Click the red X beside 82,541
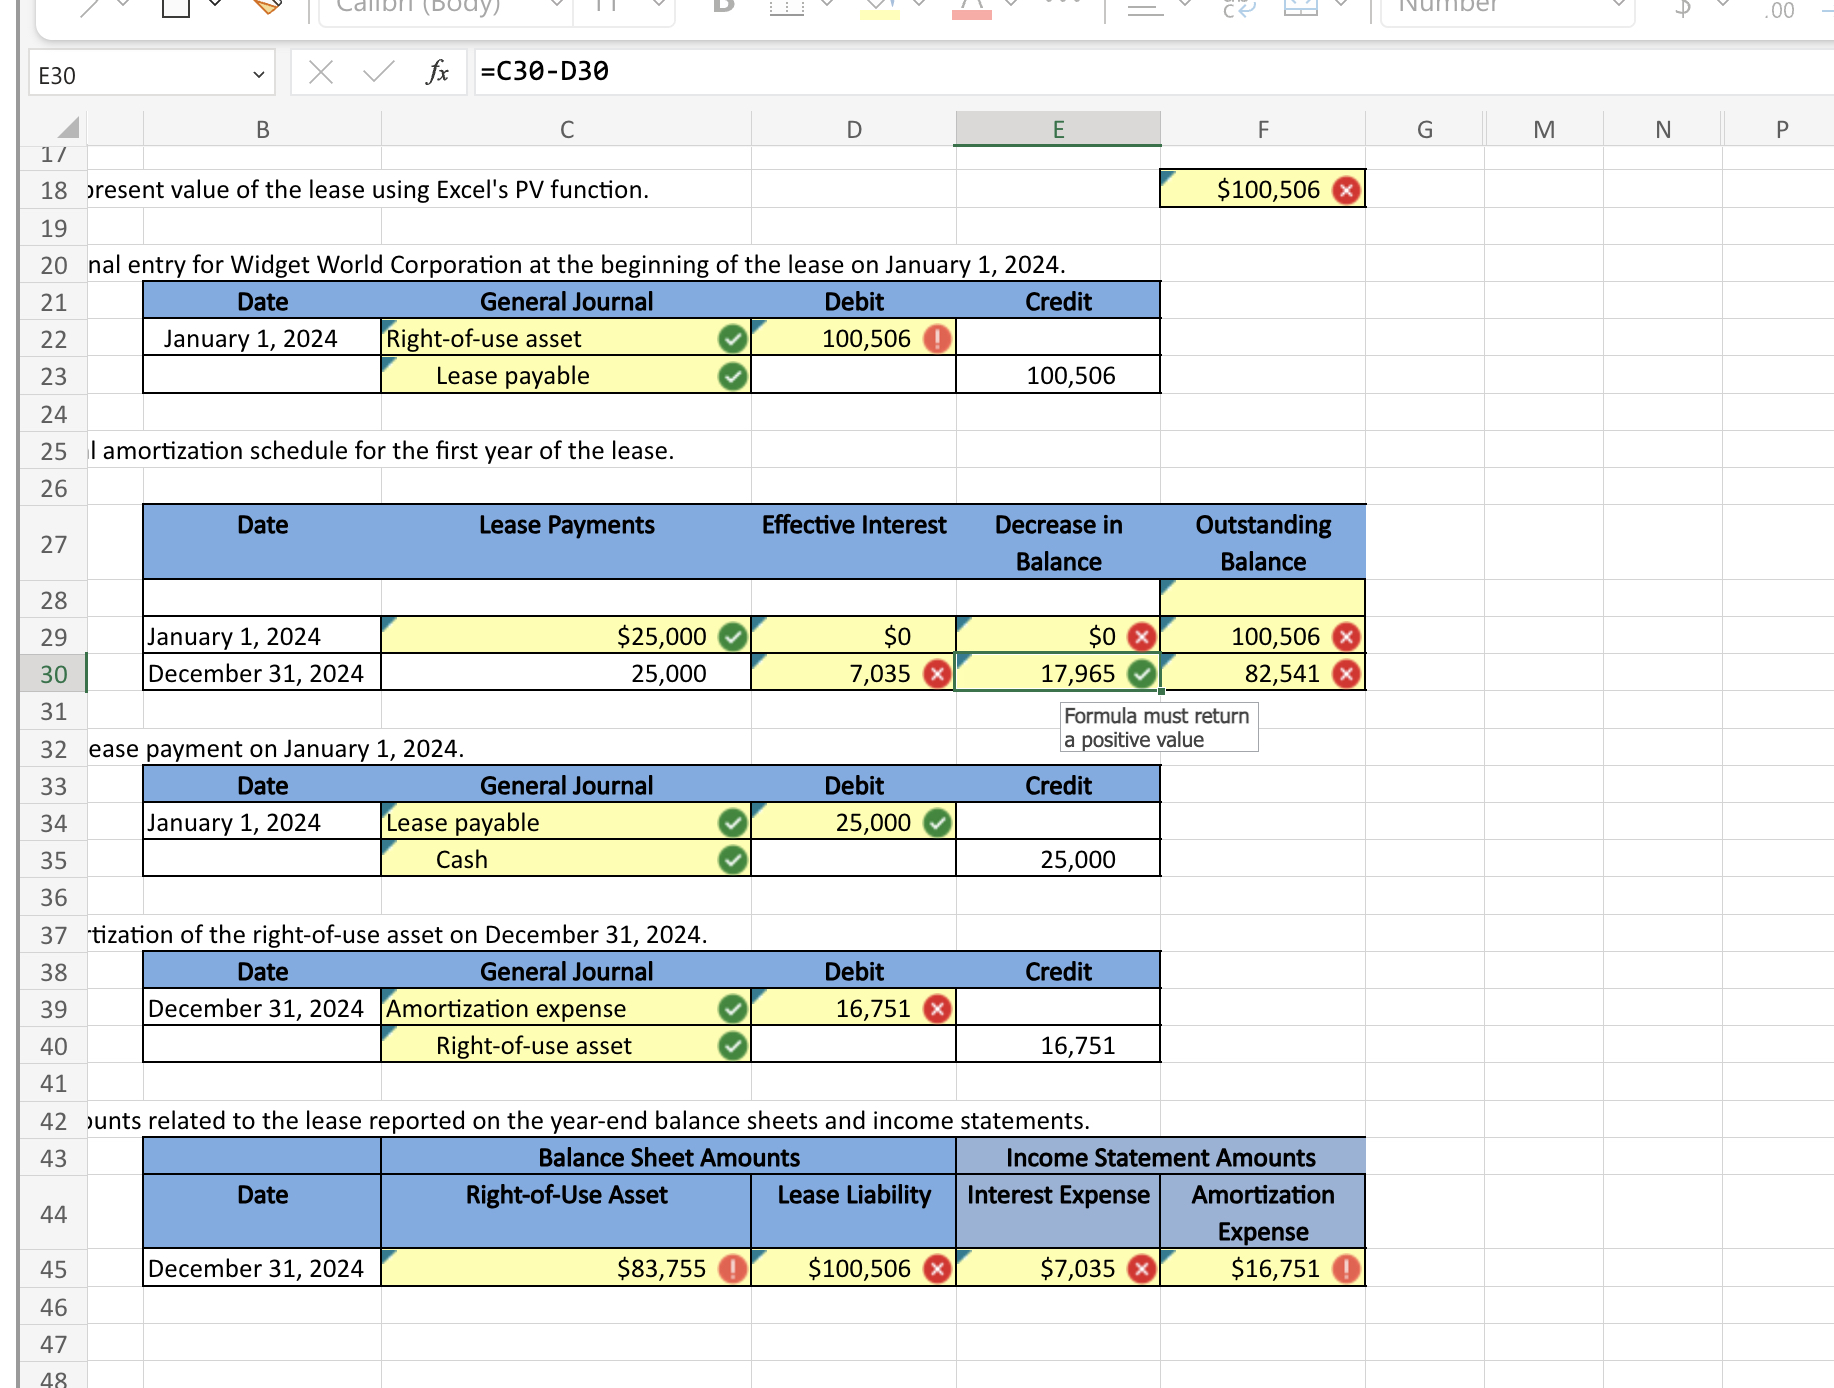 click(x=1347, y=674)
